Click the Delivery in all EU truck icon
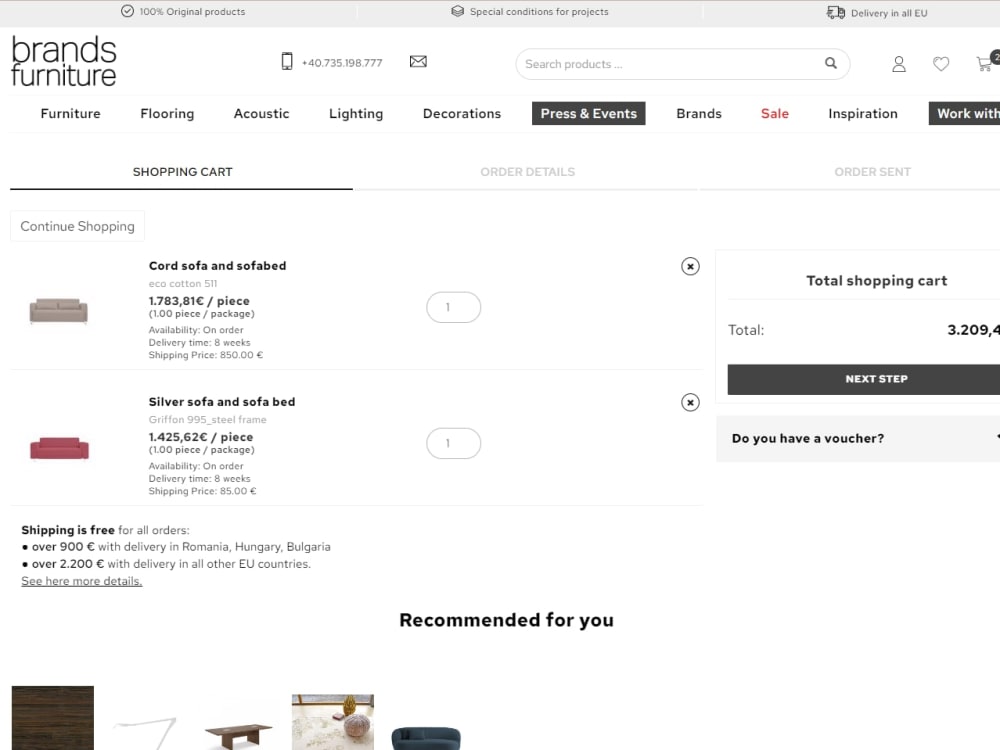The height and width of the screenshot is (750, 1000). click(835, 12)
